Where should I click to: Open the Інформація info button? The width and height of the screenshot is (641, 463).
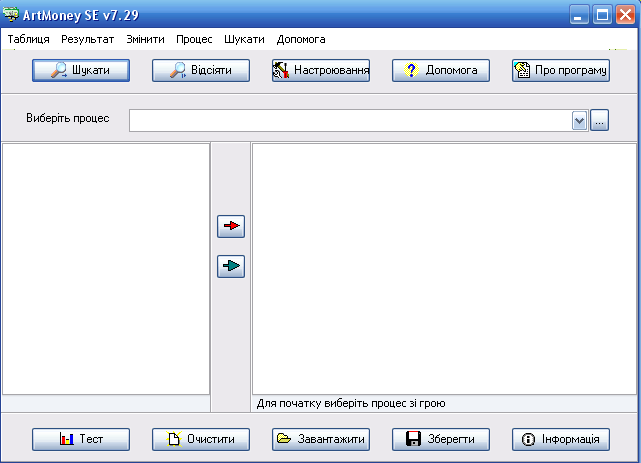coord(561,439)
